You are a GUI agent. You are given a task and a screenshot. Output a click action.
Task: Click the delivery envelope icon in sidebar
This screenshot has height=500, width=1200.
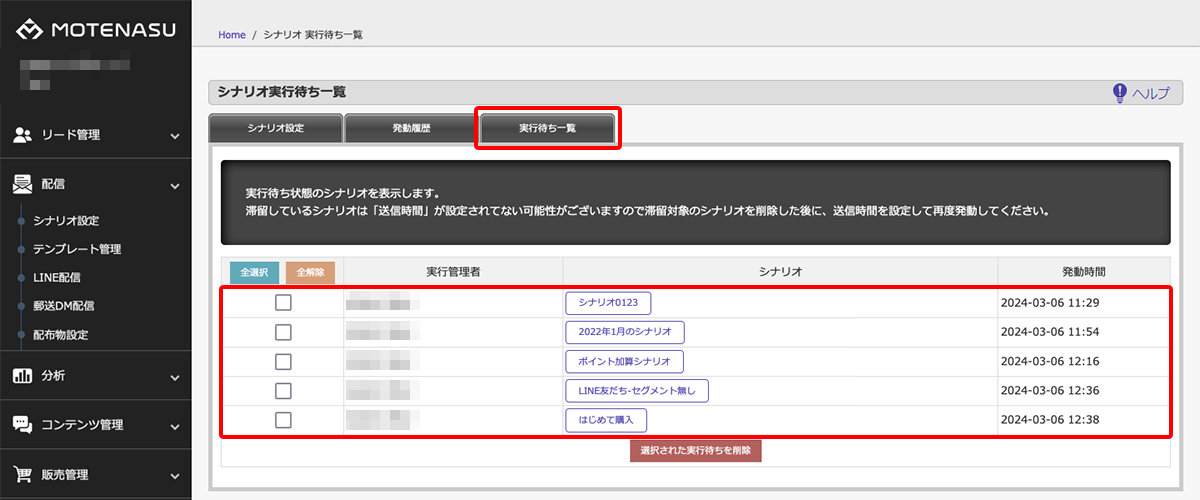22,184
